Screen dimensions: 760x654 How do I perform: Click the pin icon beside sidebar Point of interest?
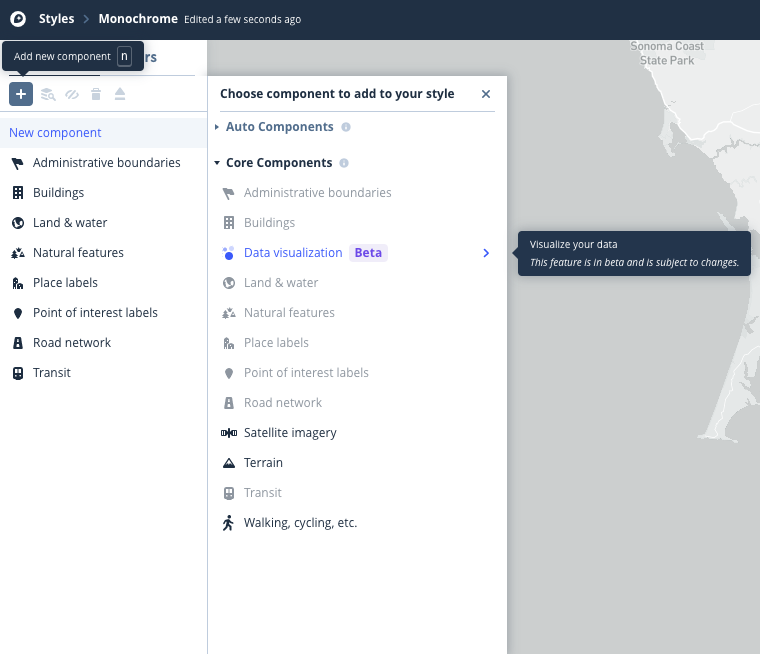(18, 314)
